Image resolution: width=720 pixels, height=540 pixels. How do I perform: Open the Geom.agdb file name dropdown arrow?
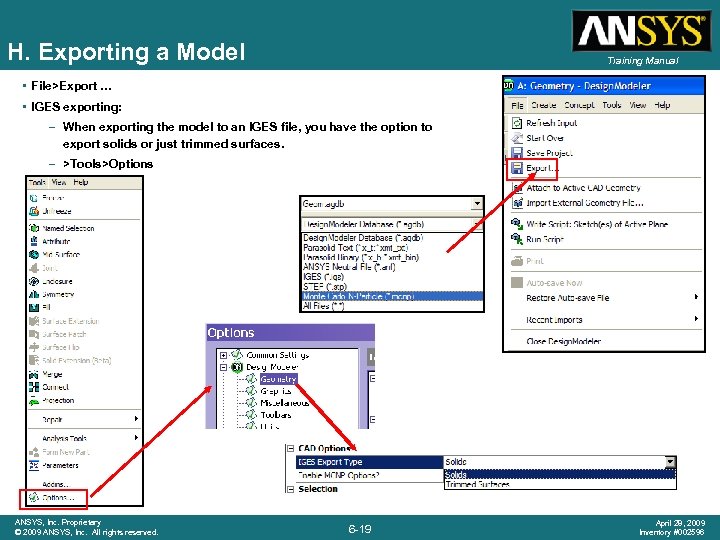(x=477, y=203)
